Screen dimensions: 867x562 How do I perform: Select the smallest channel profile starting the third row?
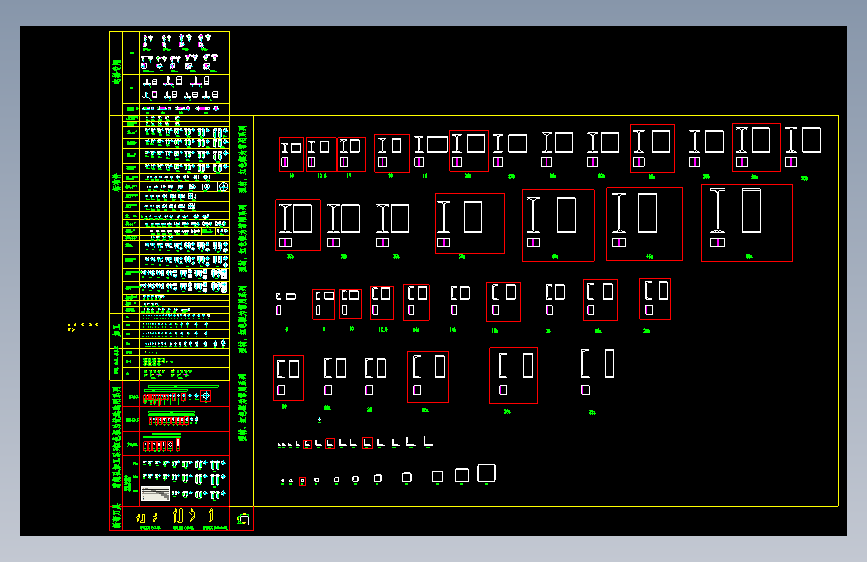pos(279,296)
